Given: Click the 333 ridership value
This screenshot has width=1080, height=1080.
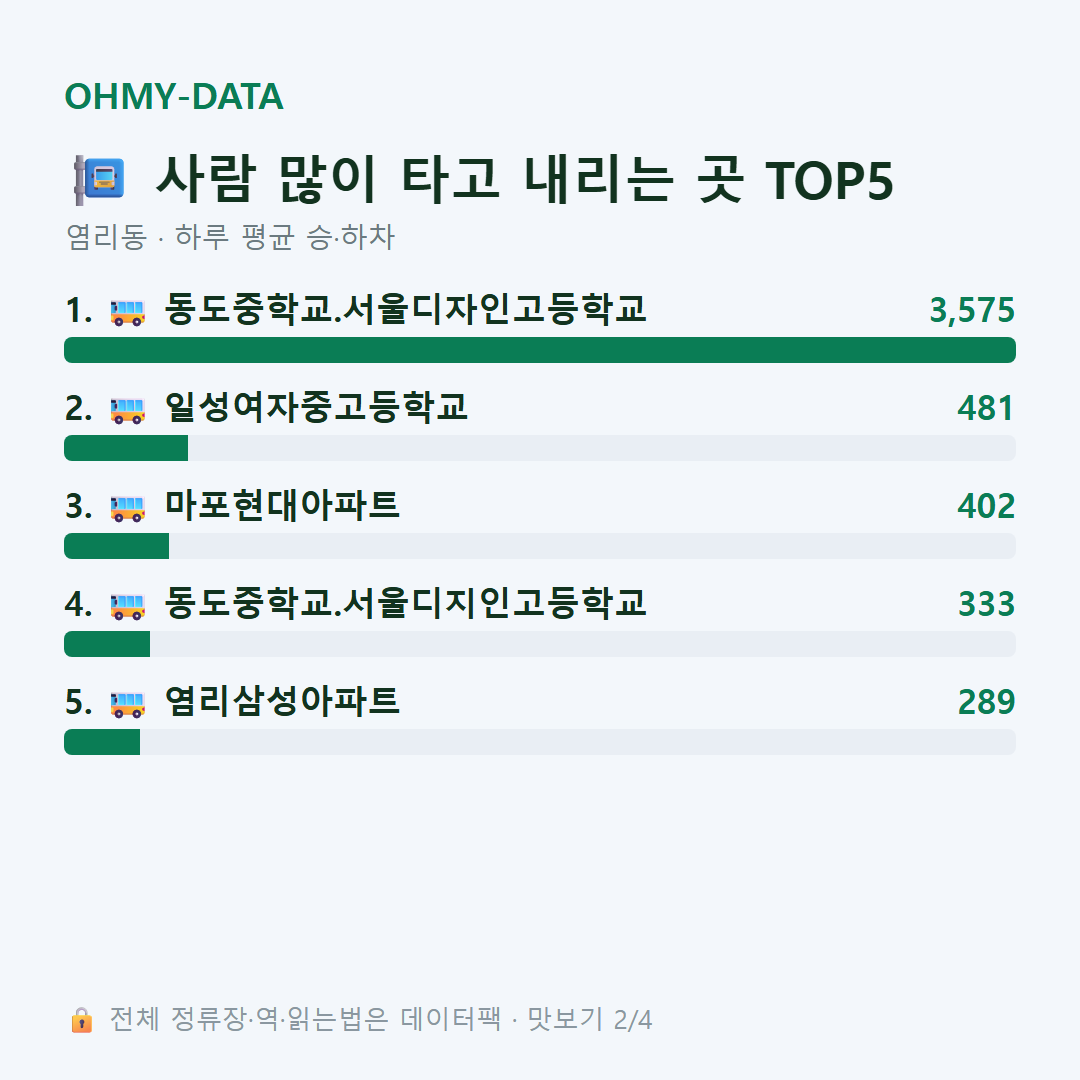Looking at the screenshot, I should (986, 604).
